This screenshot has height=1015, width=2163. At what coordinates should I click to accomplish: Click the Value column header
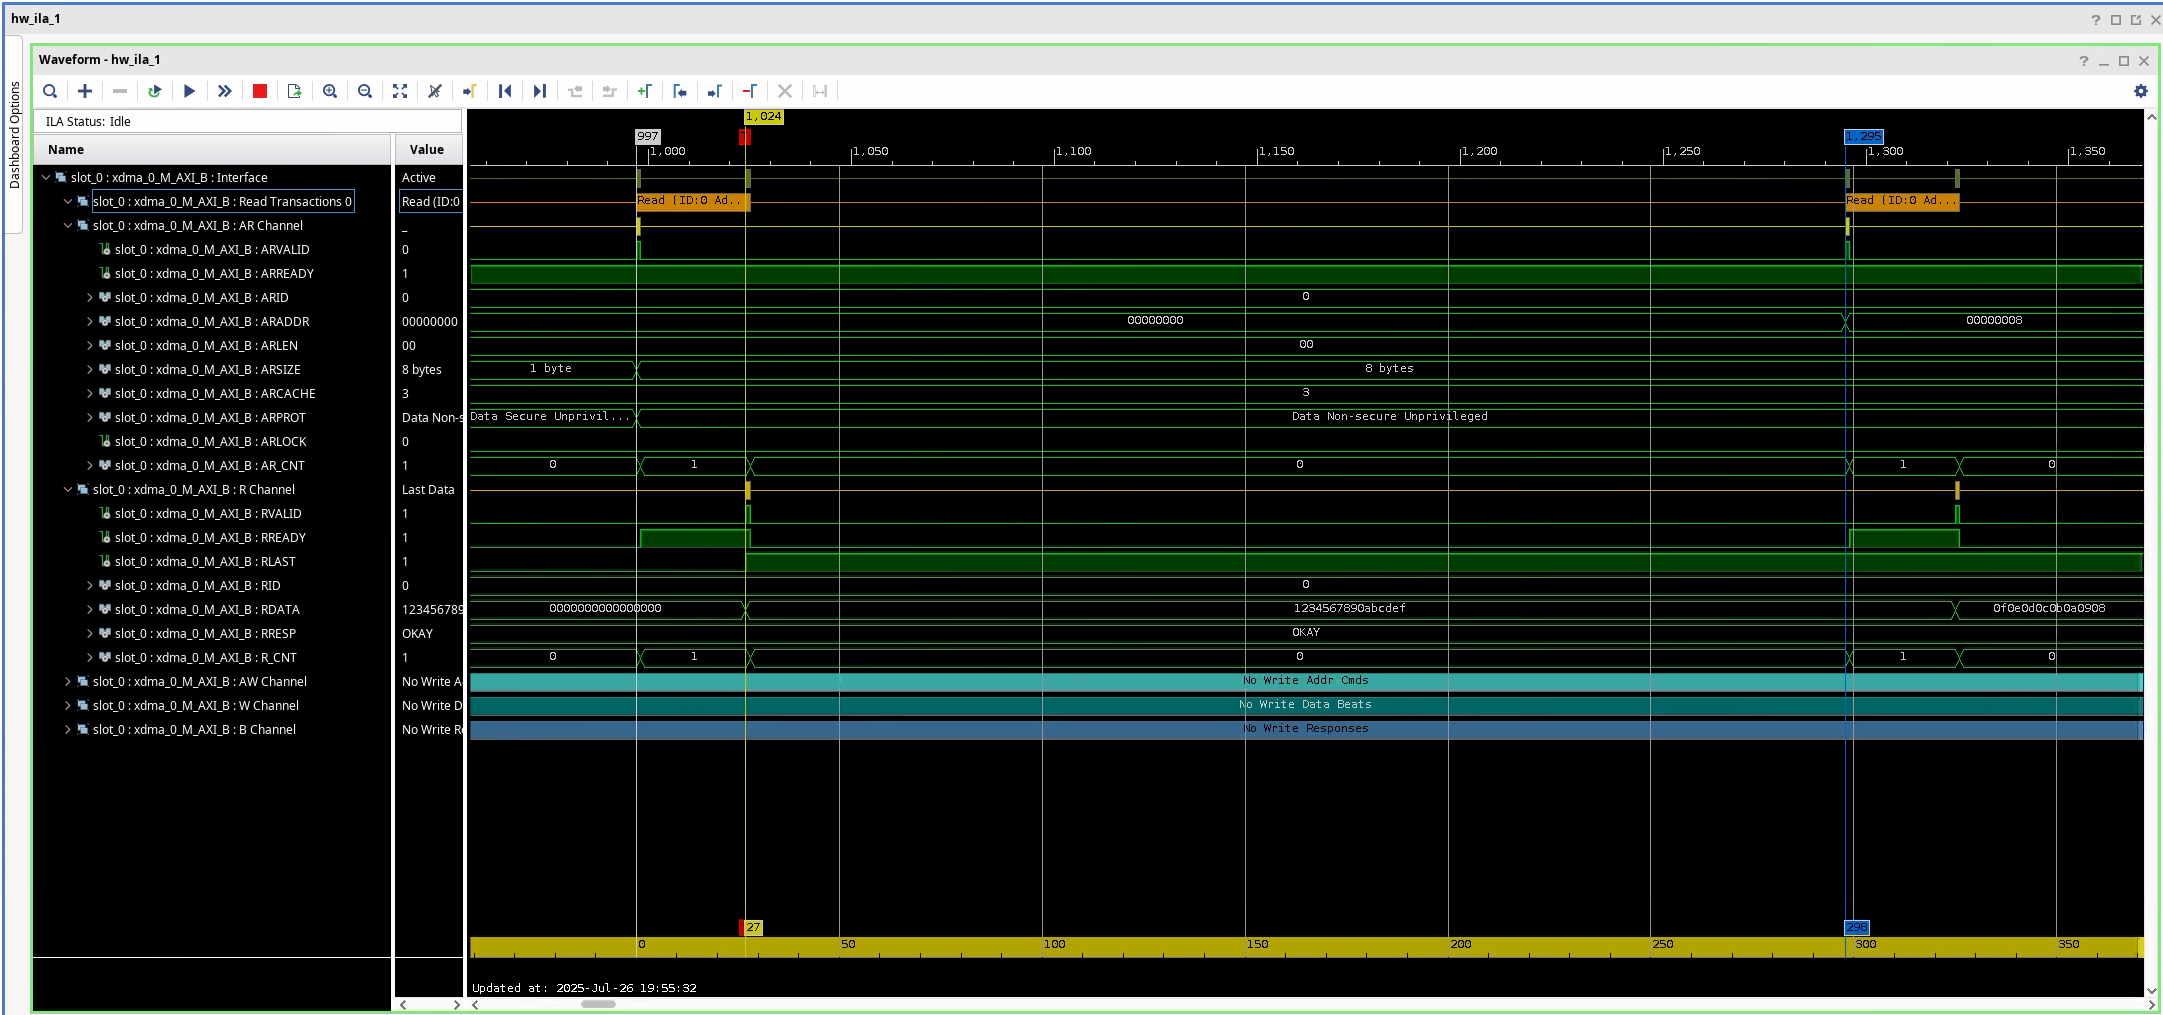427,150
